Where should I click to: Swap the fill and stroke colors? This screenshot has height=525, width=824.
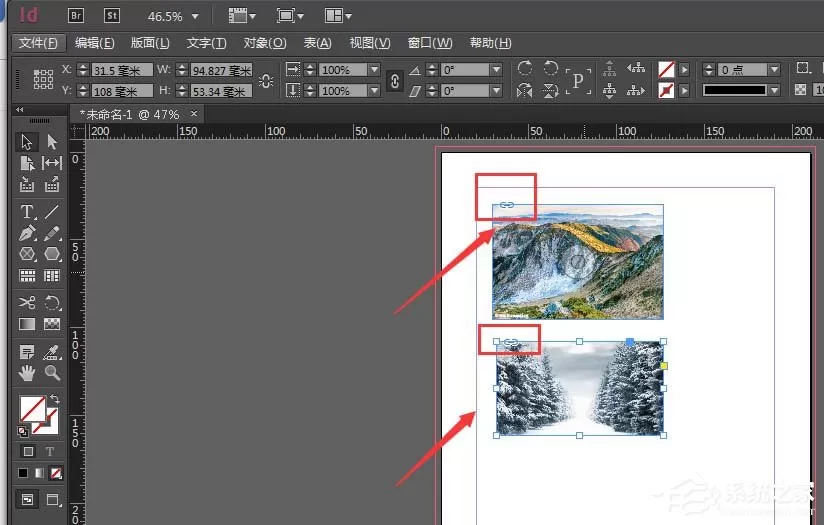[x=55, y=399]
